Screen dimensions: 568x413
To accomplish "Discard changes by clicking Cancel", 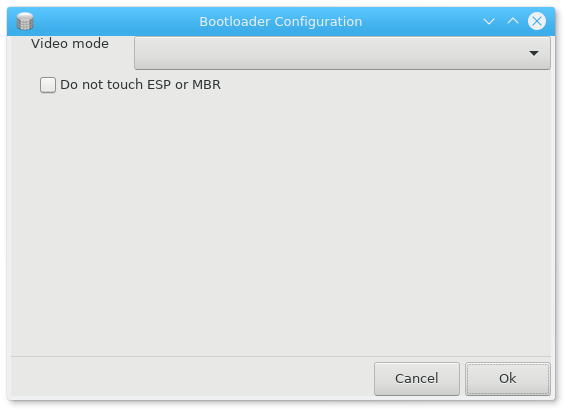I will [417, 379].
